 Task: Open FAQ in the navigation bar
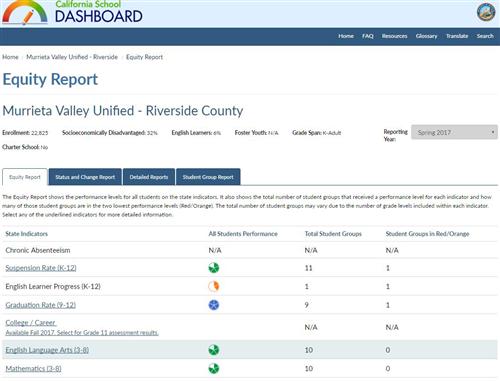click(368, 36)
